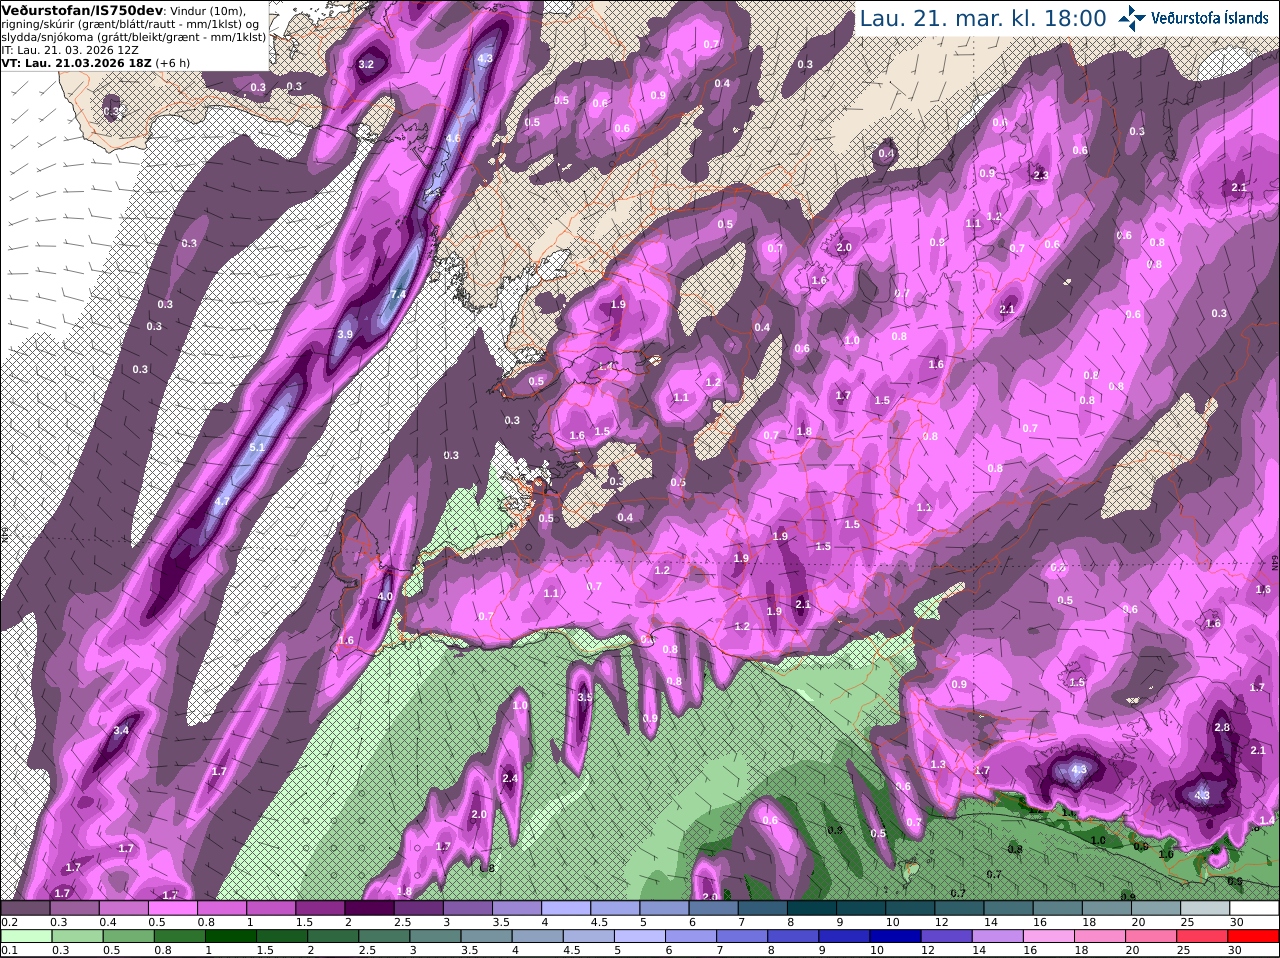Click the 3.9 precipitation label
Screen dimensions: 1280x958
[346, 334]
